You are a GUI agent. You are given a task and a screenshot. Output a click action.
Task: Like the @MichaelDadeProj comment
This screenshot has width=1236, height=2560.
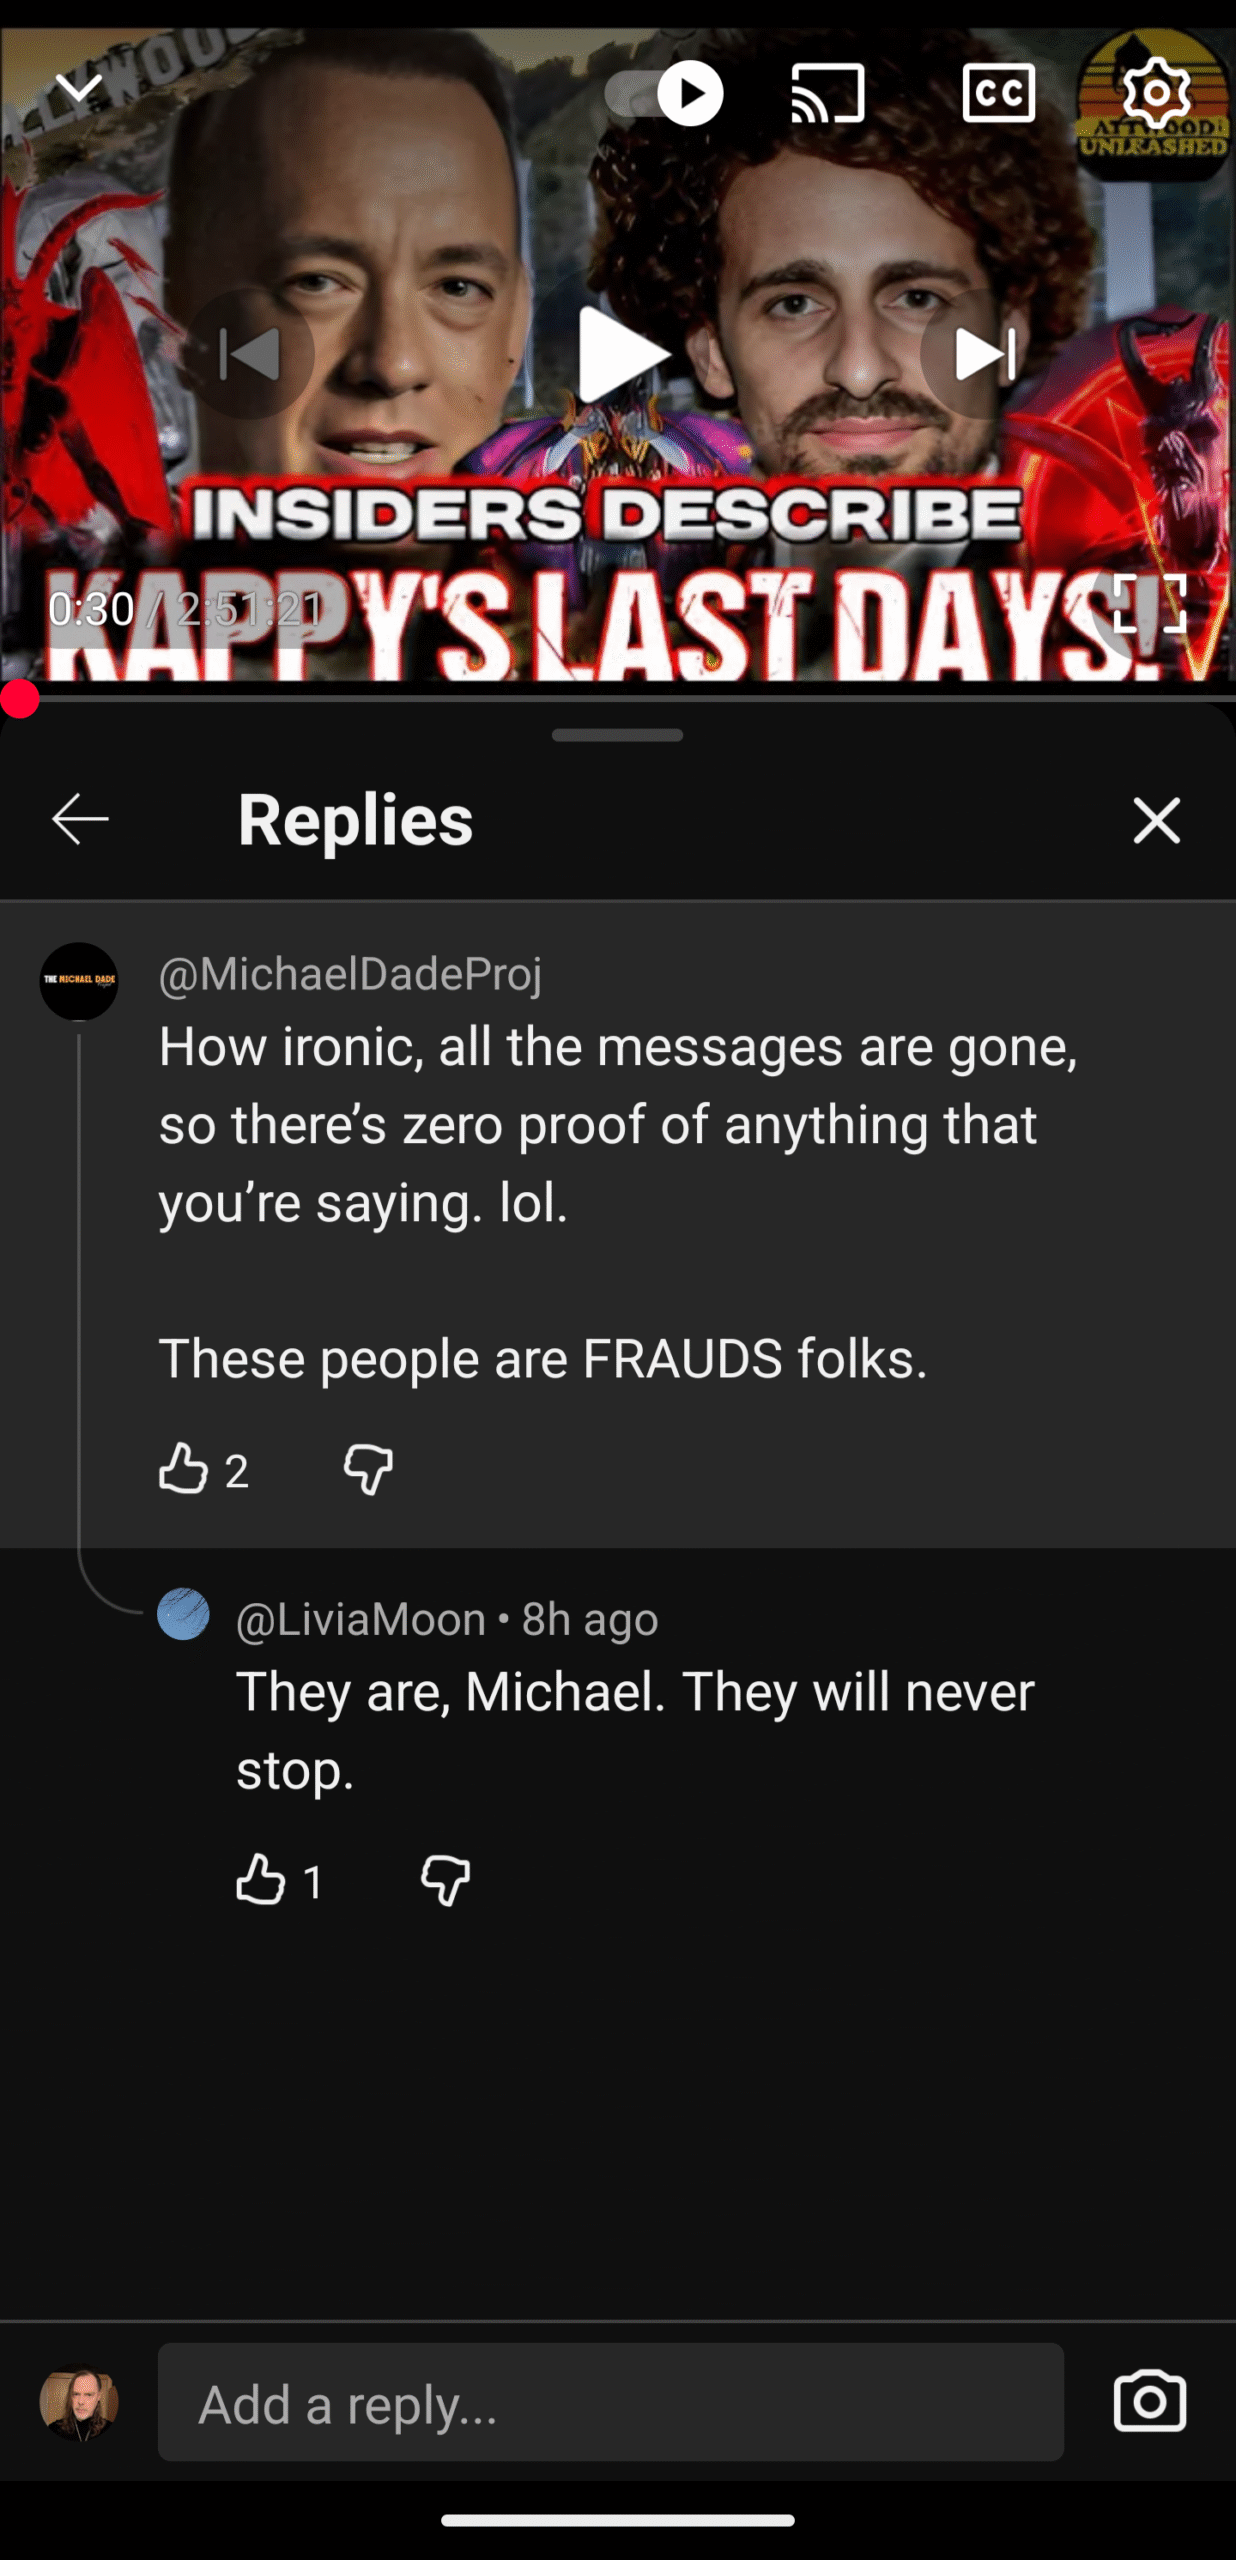[x=183, y=1469]
